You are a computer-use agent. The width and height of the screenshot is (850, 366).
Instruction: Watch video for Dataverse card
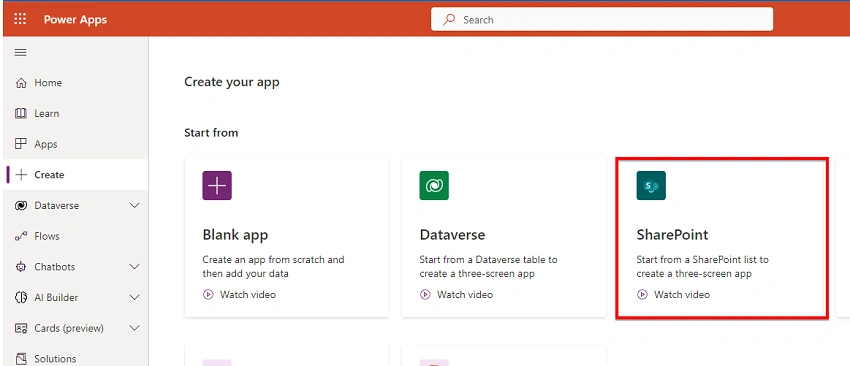465,295
